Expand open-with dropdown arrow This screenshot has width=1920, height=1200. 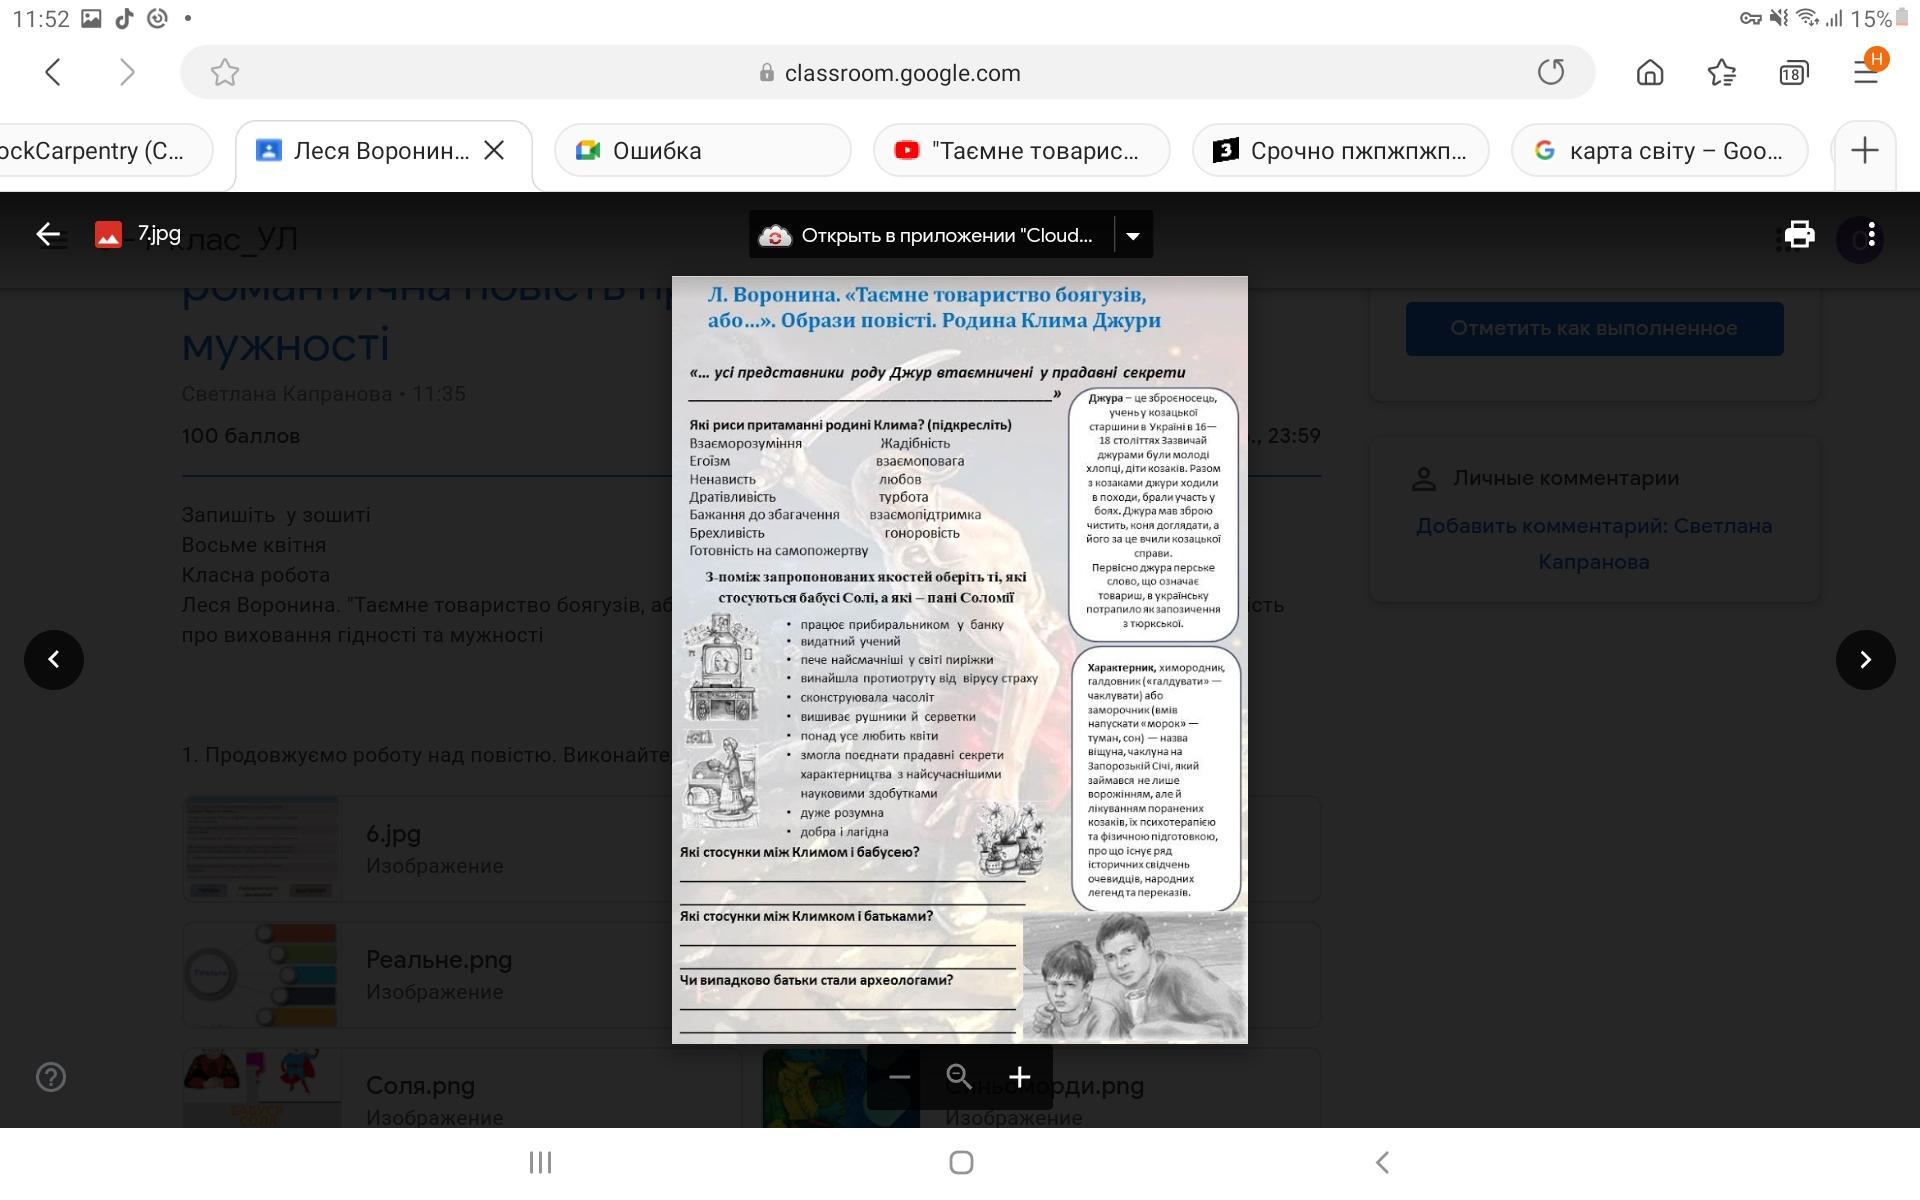tap(1133, 236)
